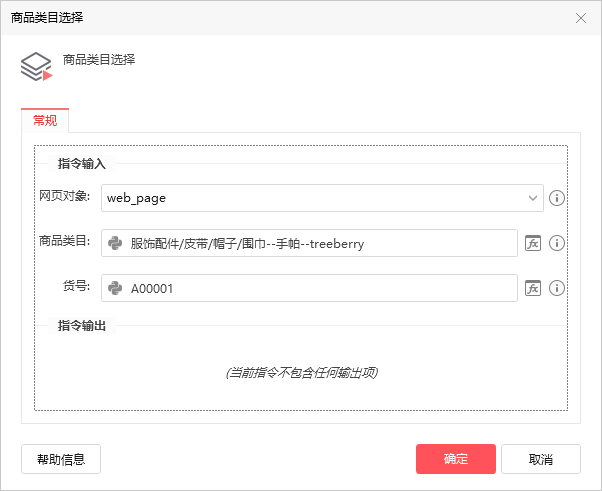Image resolution: width=602 pixels, height=491 pixels.
Task: Expand the 网页对象 dropdown arrow
Action: pyautogui.click(x=533, y=198)
